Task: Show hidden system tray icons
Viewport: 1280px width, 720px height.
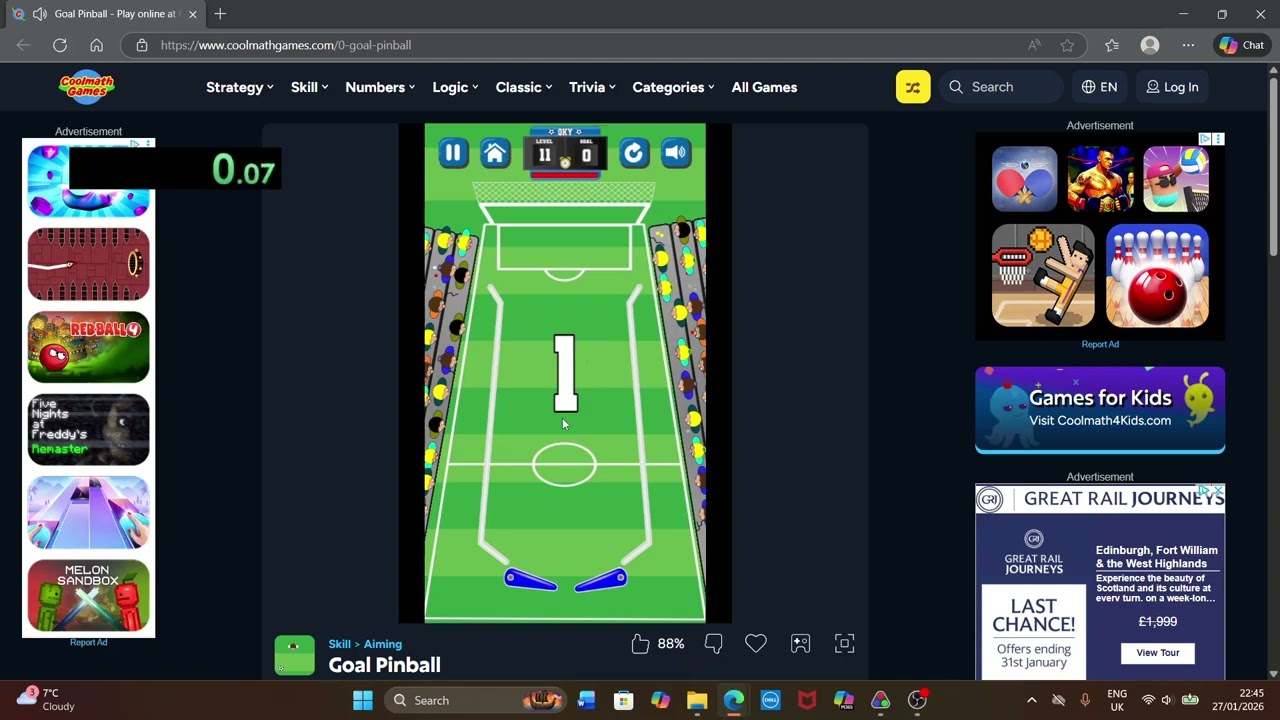Action: tap(1032, 700)
